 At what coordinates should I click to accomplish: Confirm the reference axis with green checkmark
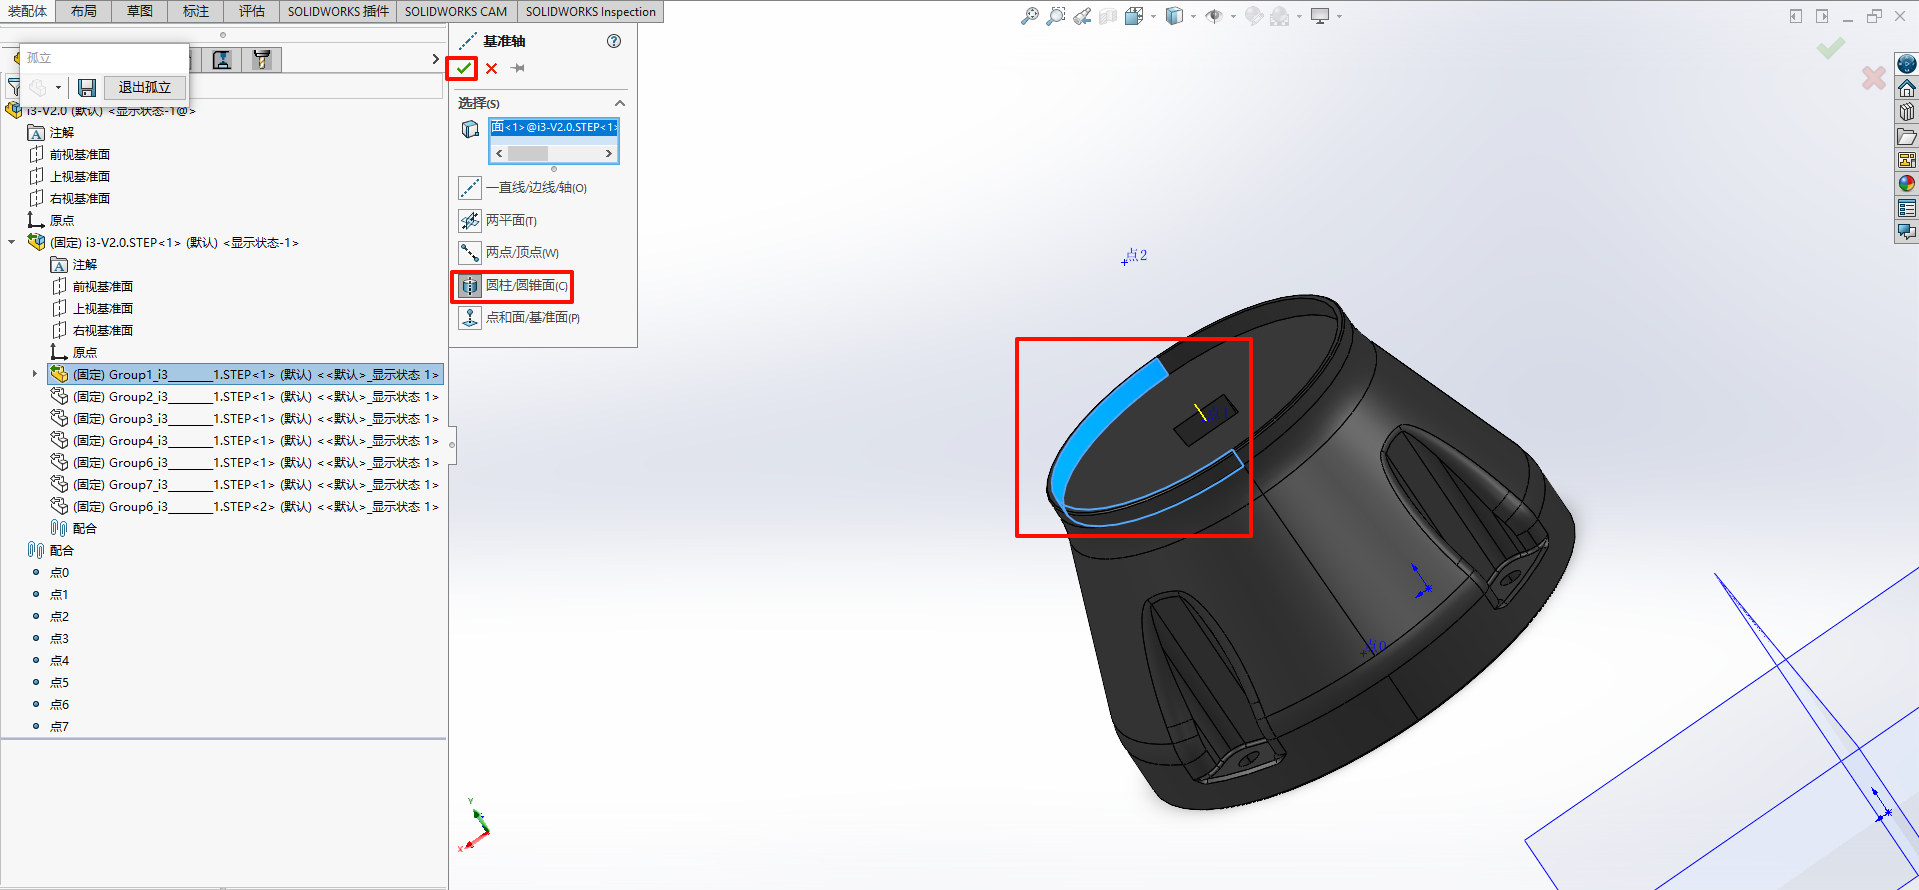462,68
